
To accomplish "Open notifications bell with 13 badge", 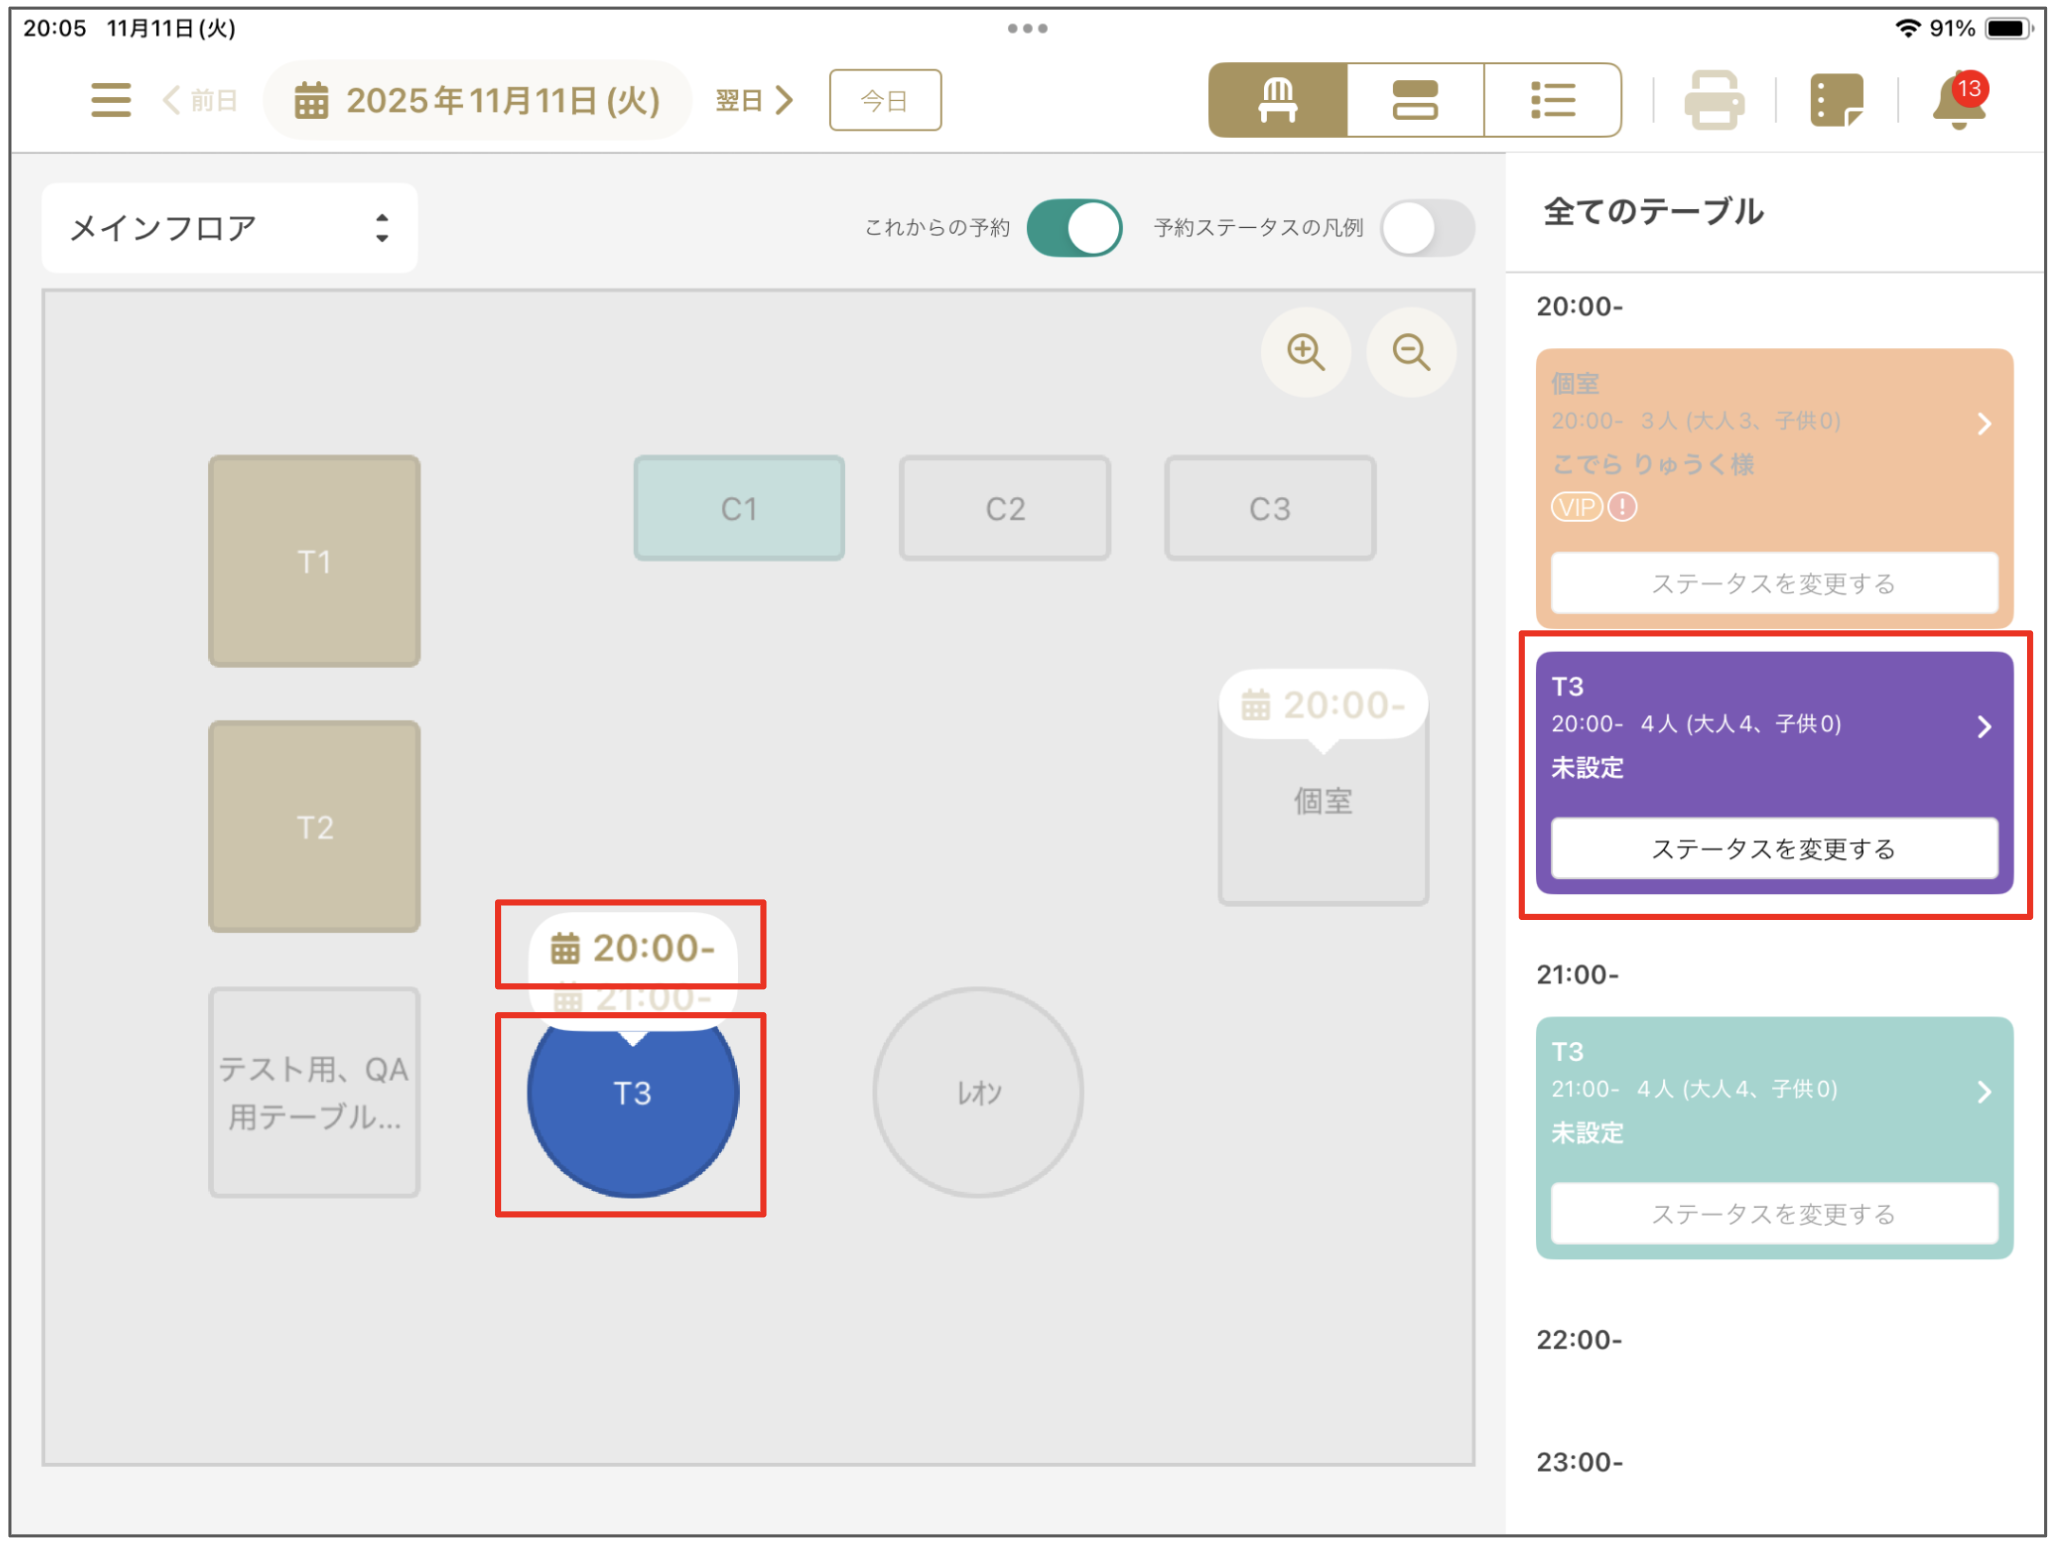I will [x=1958, y=102].
